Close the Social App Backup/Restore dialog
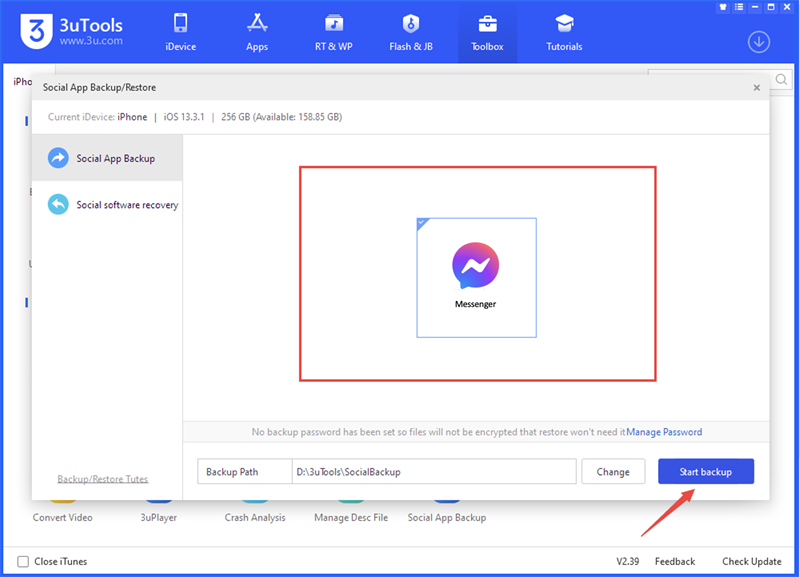 click(757, 88)
